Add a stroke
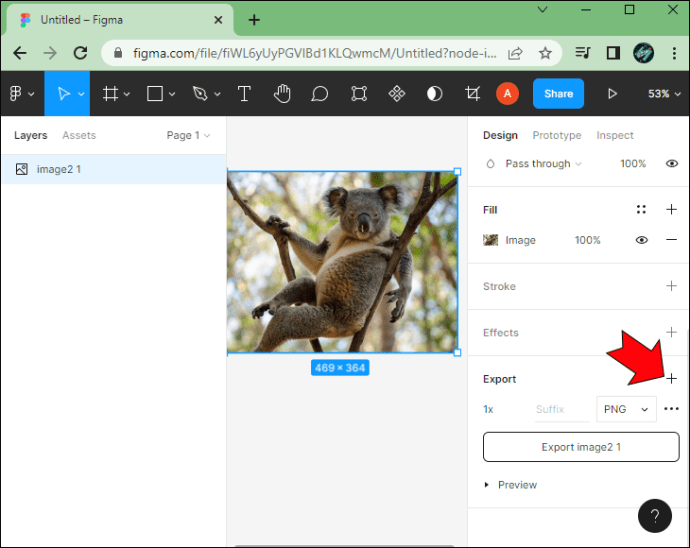This screenshot has width=690, height=548. (671, 286)
